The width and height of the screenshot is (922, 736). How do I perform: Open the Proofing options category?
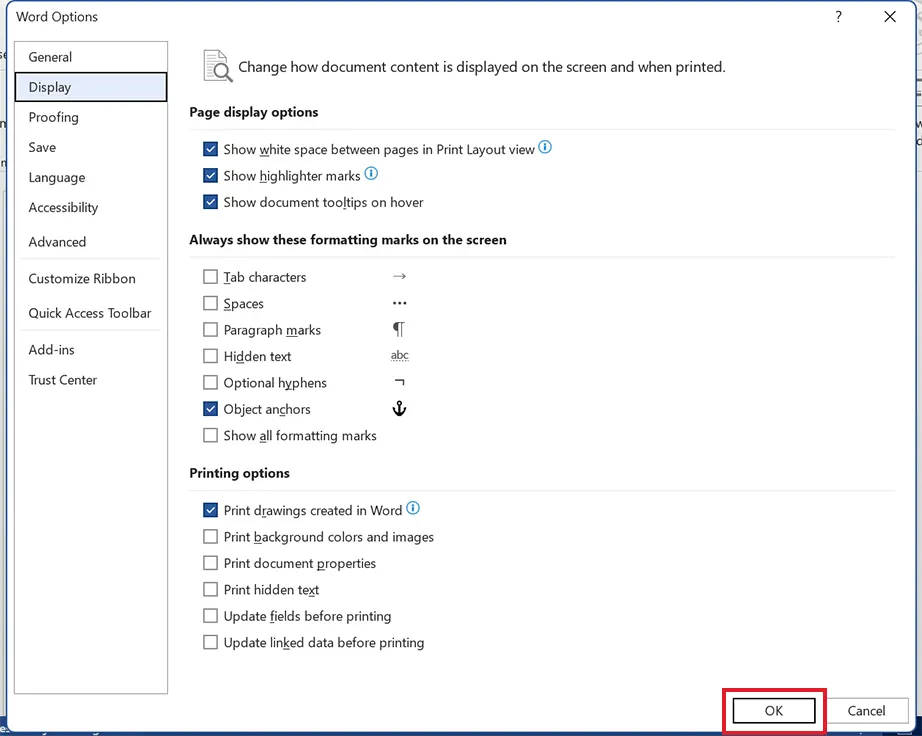coord(91,117)
